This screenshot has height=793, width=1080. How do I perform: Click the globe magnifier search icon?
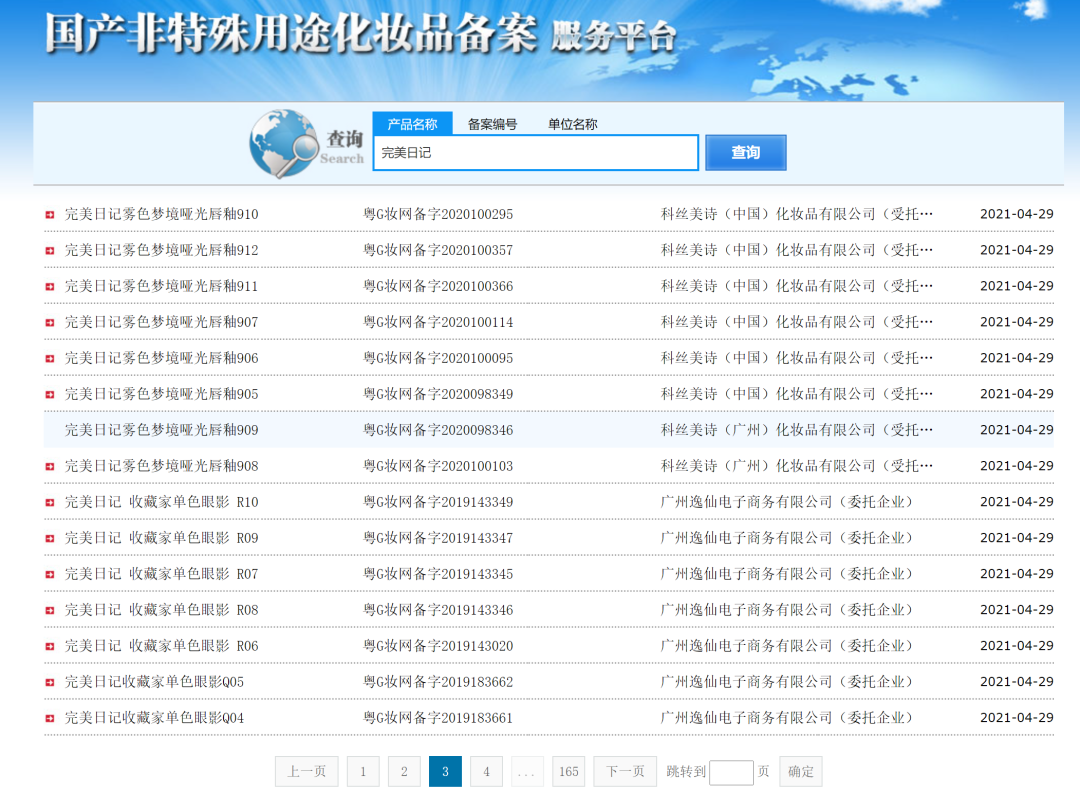click(x=283, y=143)
